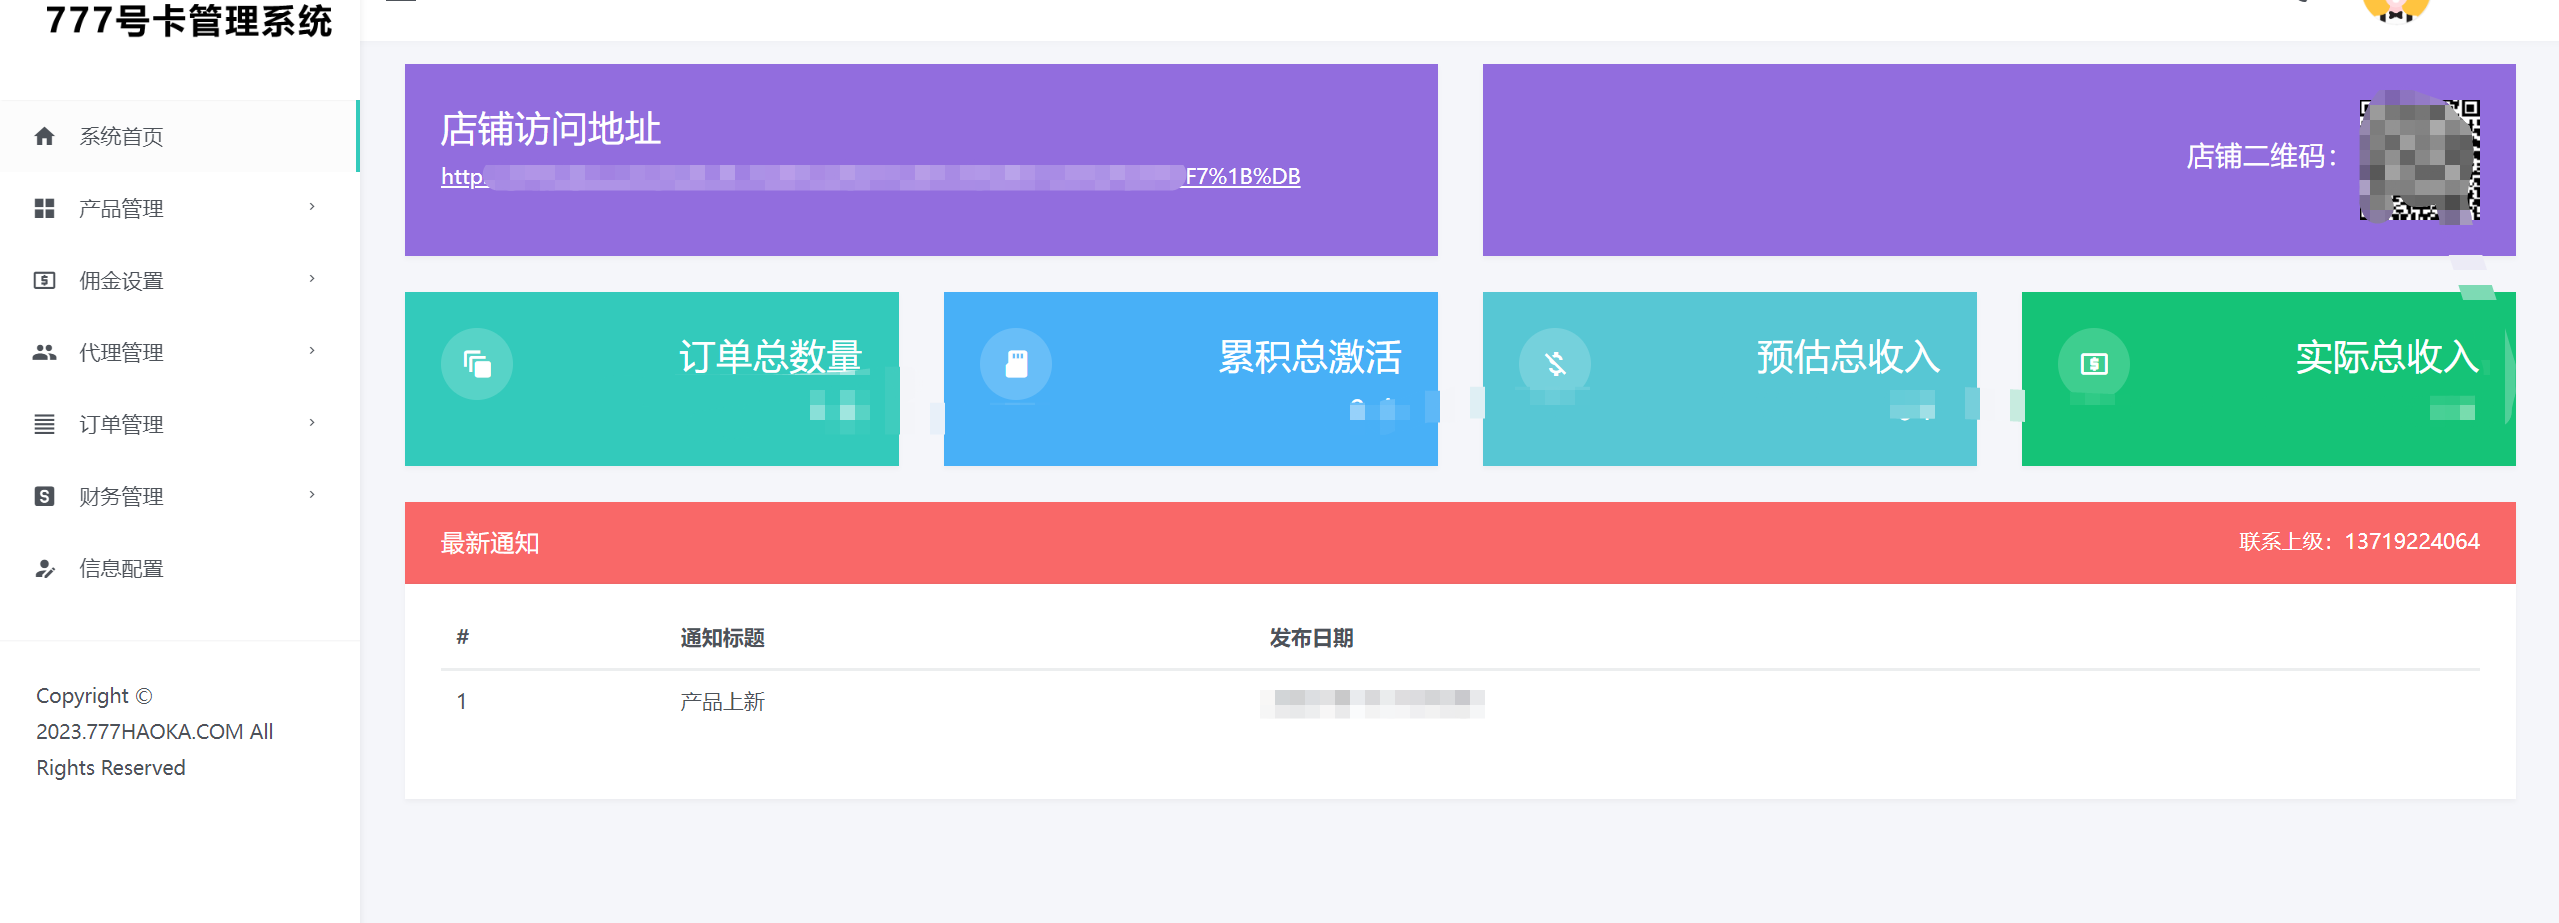This screenshot has height=923, width=2559.
Task: Expand the 佣金设置 chevron arrow
Action: click(x=312, y=279)
